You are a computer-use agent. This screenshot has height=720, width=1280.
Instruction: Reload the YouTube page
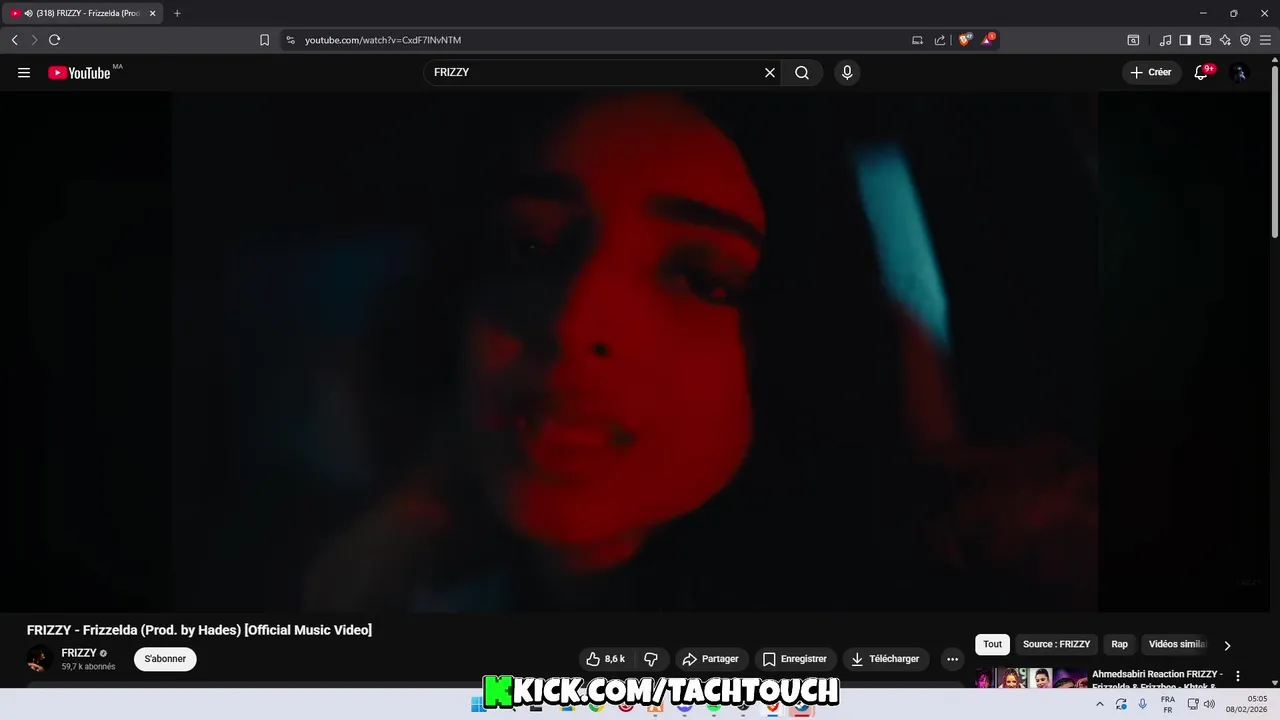pyautogui.click(x=54, y=40)
